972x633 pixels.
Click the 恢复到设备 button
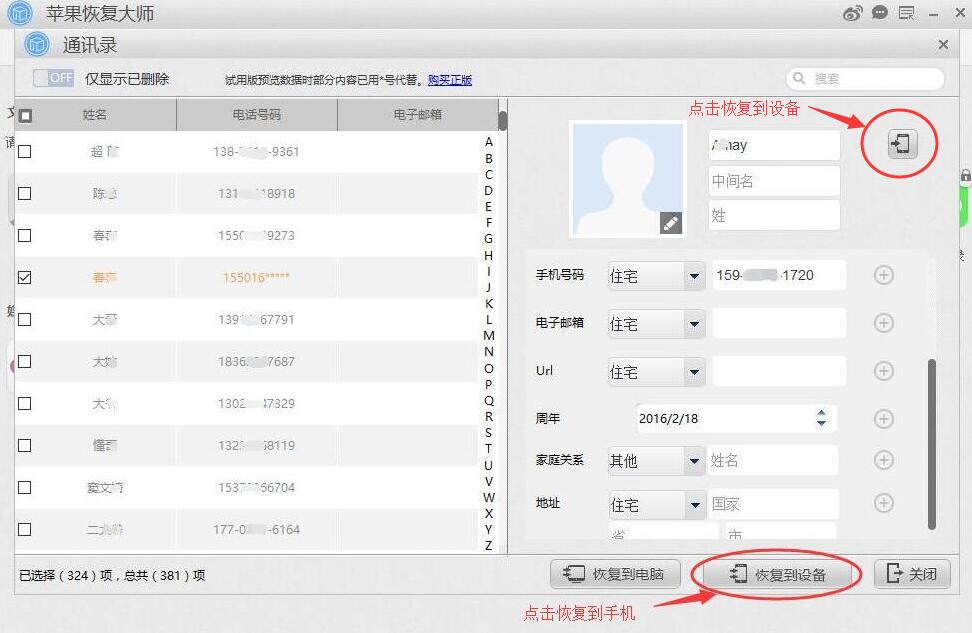click(777, 575)
